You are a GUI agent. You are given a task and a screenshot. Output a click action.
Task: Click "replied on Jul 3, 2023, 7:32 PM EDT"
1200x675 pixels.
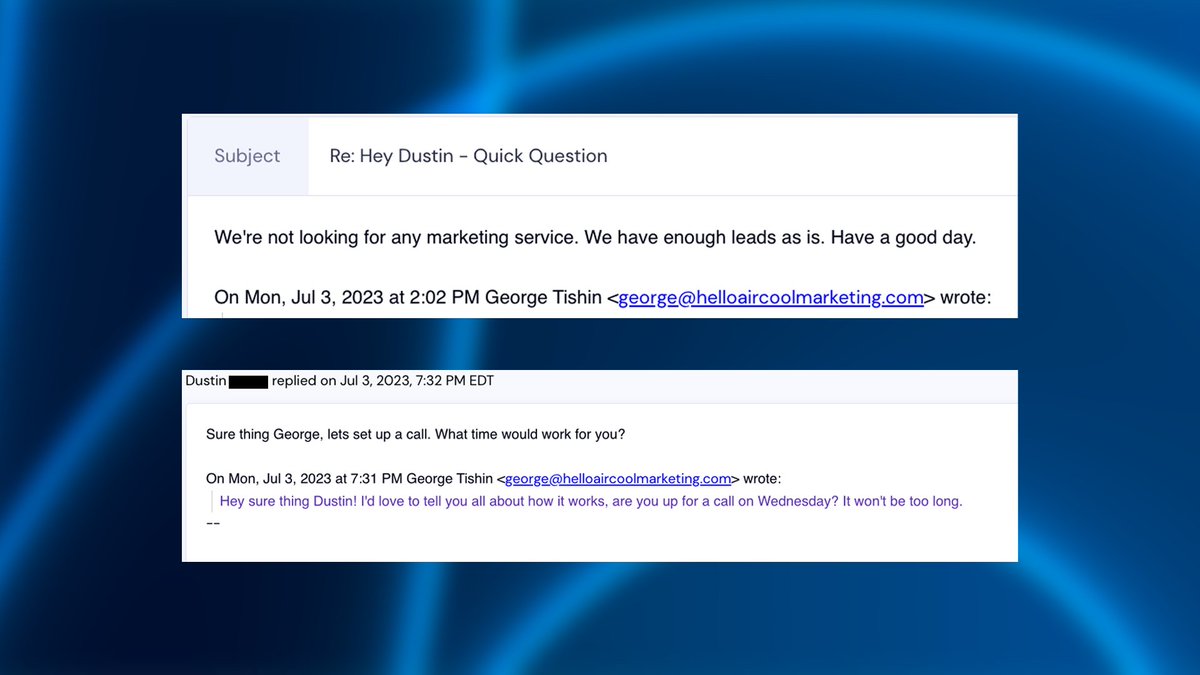[x=383, y=381]
